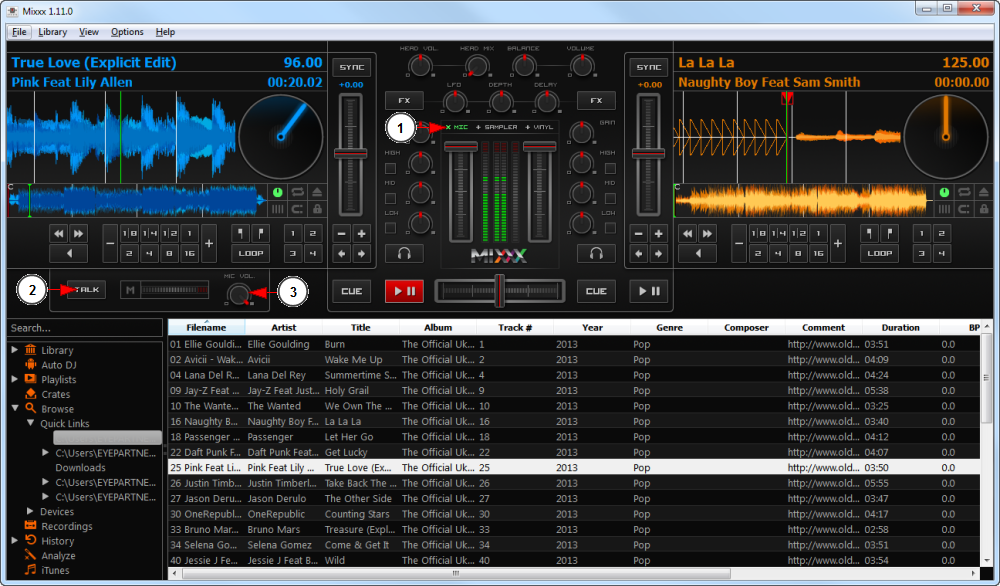Click the TALK microphone button
Image resolution: width=1000 pixels, height=586 pixels.
pyautogui.click(x=86, y=289)
